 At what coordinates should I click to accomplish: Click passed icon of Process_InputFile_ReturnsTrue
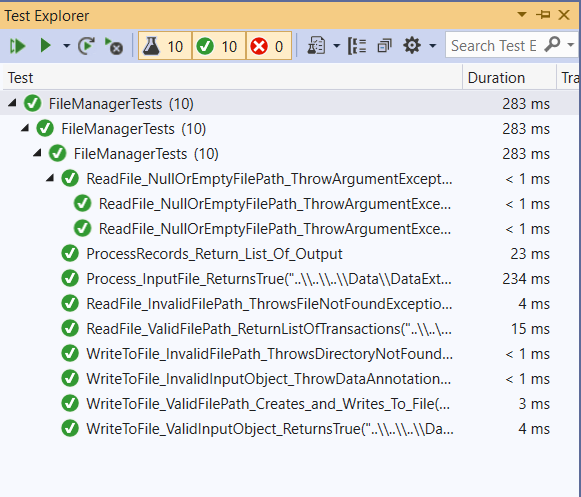coord(70,279)
